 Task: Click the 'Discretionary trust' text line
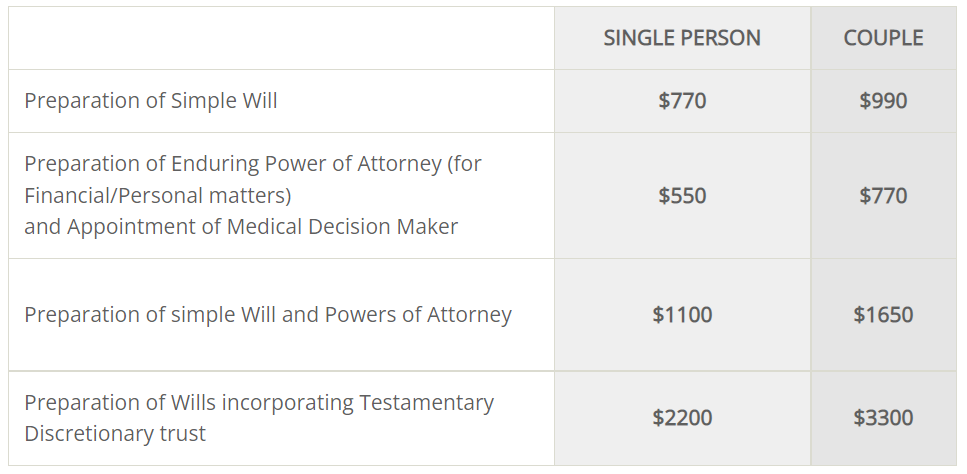115,433
